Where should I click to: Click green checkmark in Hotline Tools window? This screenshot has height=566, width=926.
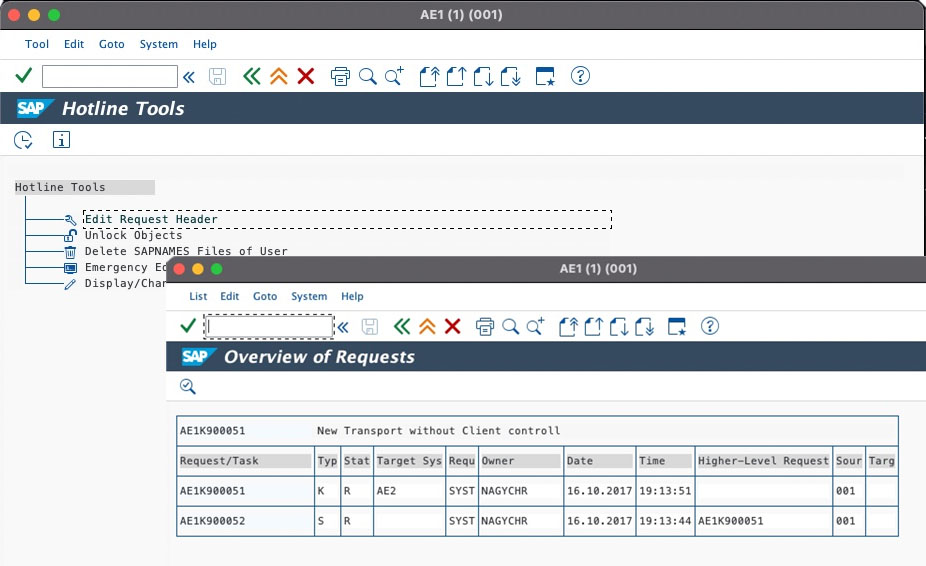click(x=24, y=76)
